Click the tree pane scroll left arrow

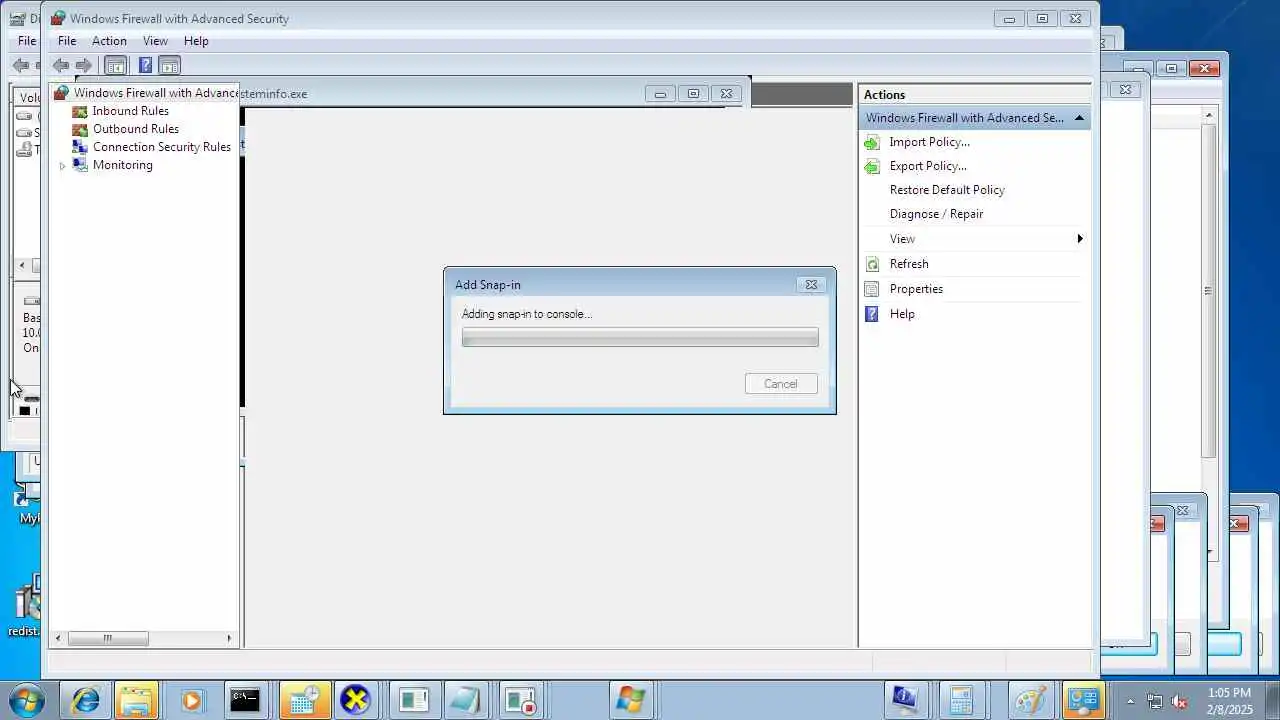(59, 638)
